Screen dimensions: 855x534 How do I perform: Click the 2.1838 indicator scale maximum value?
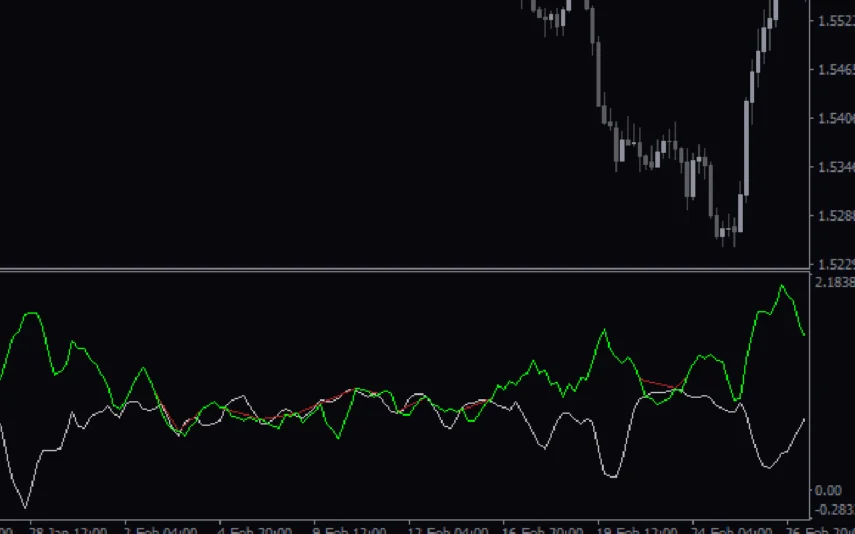point(835,283)
